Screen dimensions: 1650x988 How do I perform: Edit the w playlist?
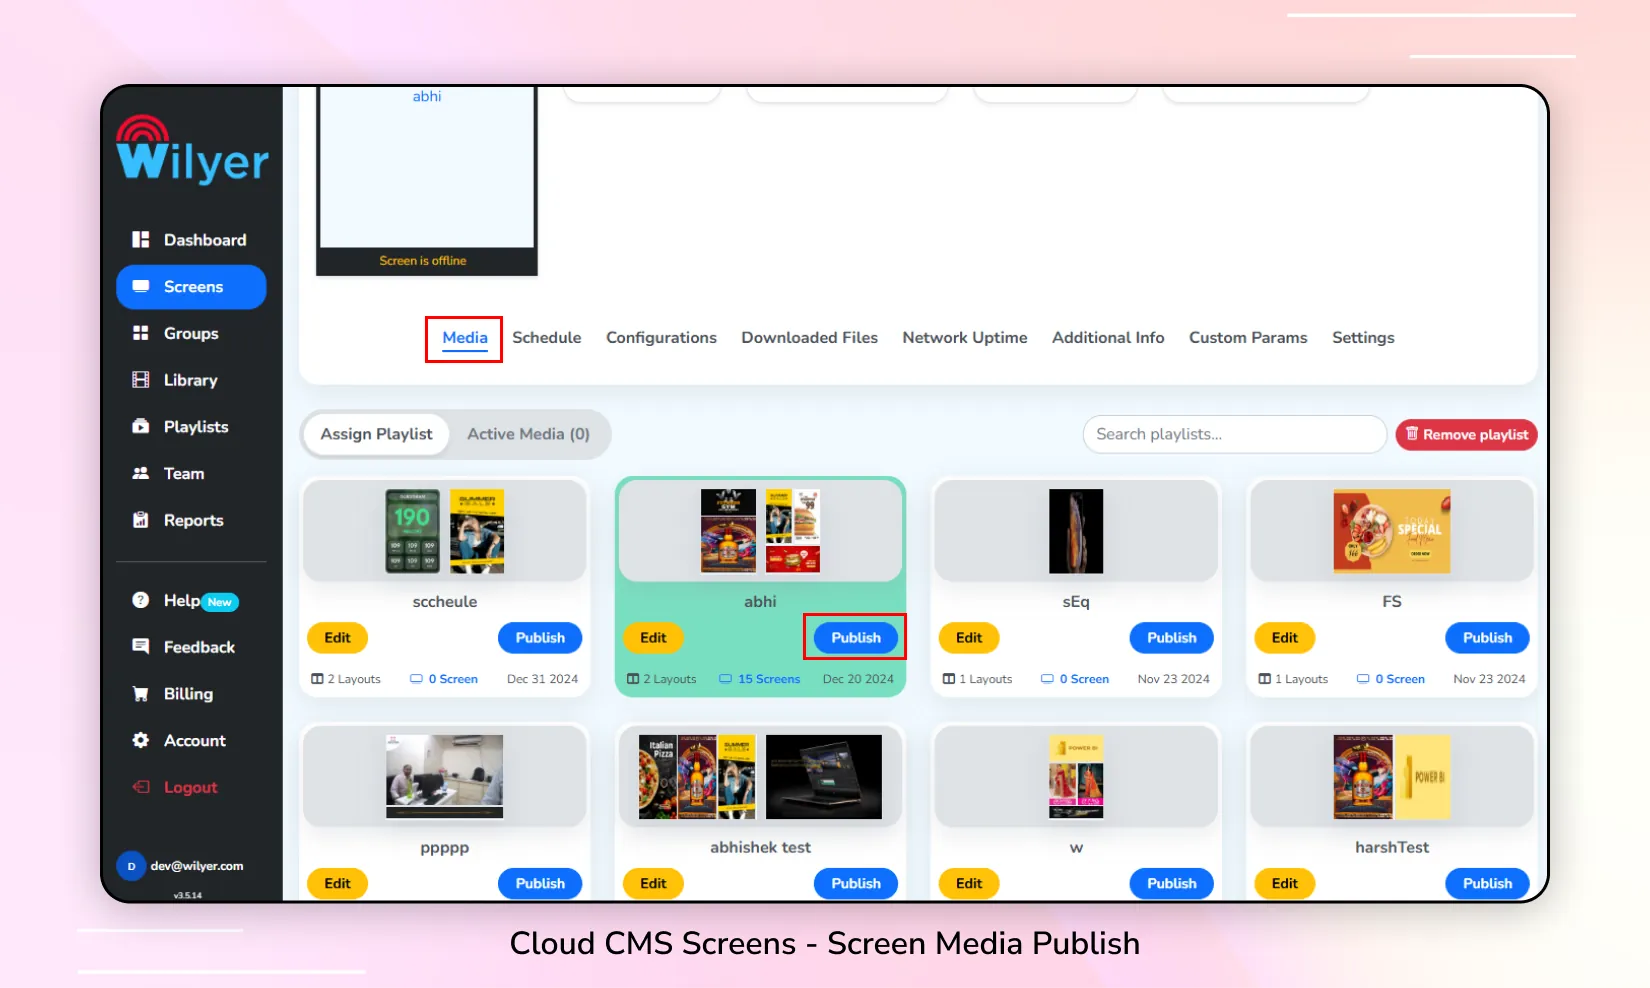click(969, 884)
